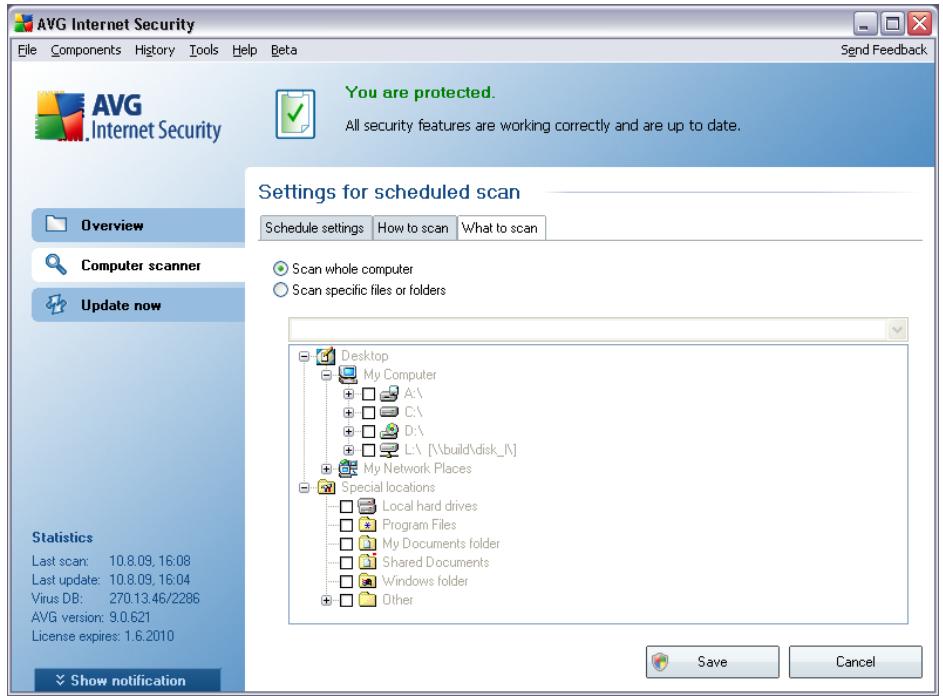Expand the C:\ drive node

pos(348,413)
